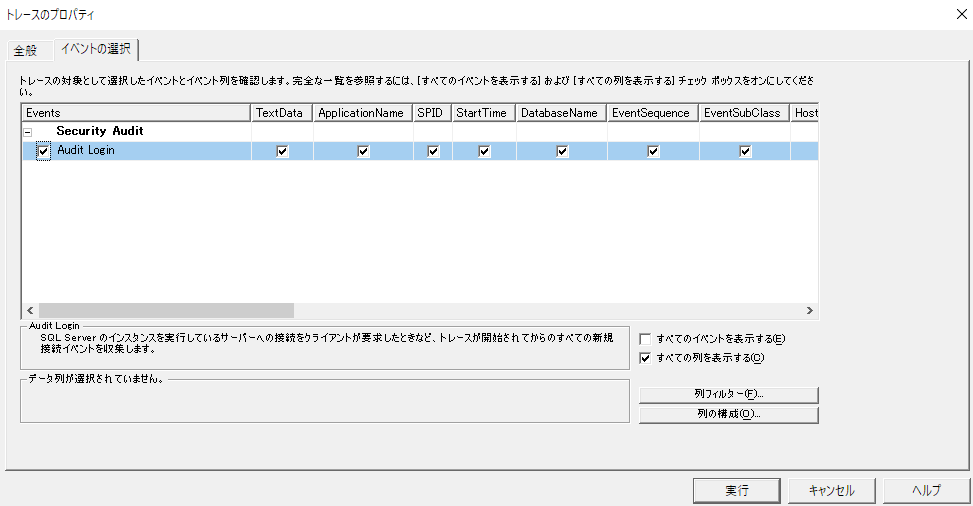Disable すべての列を表示する checkbox

coord(645,358)
